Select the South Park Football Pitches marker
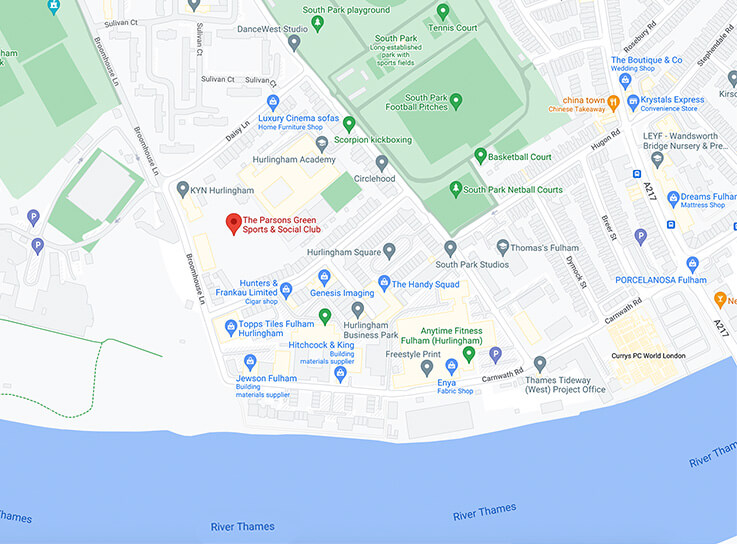 455,101
